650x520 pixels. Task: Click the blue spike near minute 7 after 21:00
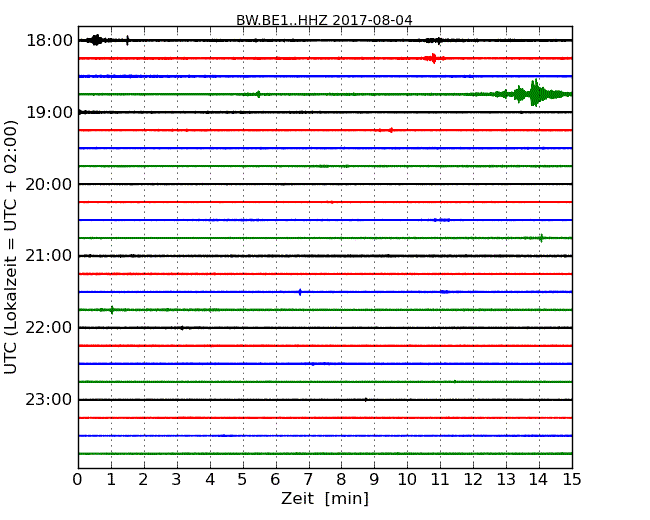(x=300, y=292)
